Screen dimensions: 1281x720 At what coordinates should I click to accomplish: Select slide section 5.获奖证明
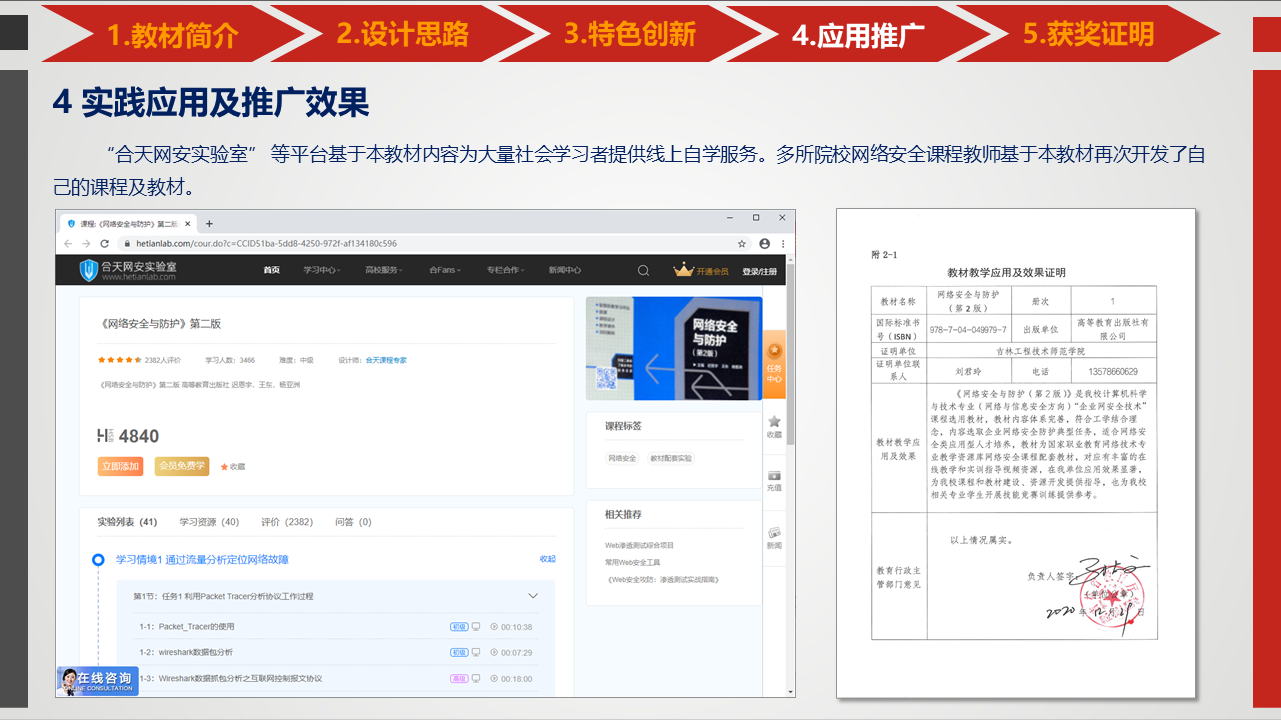point(1088,34)
